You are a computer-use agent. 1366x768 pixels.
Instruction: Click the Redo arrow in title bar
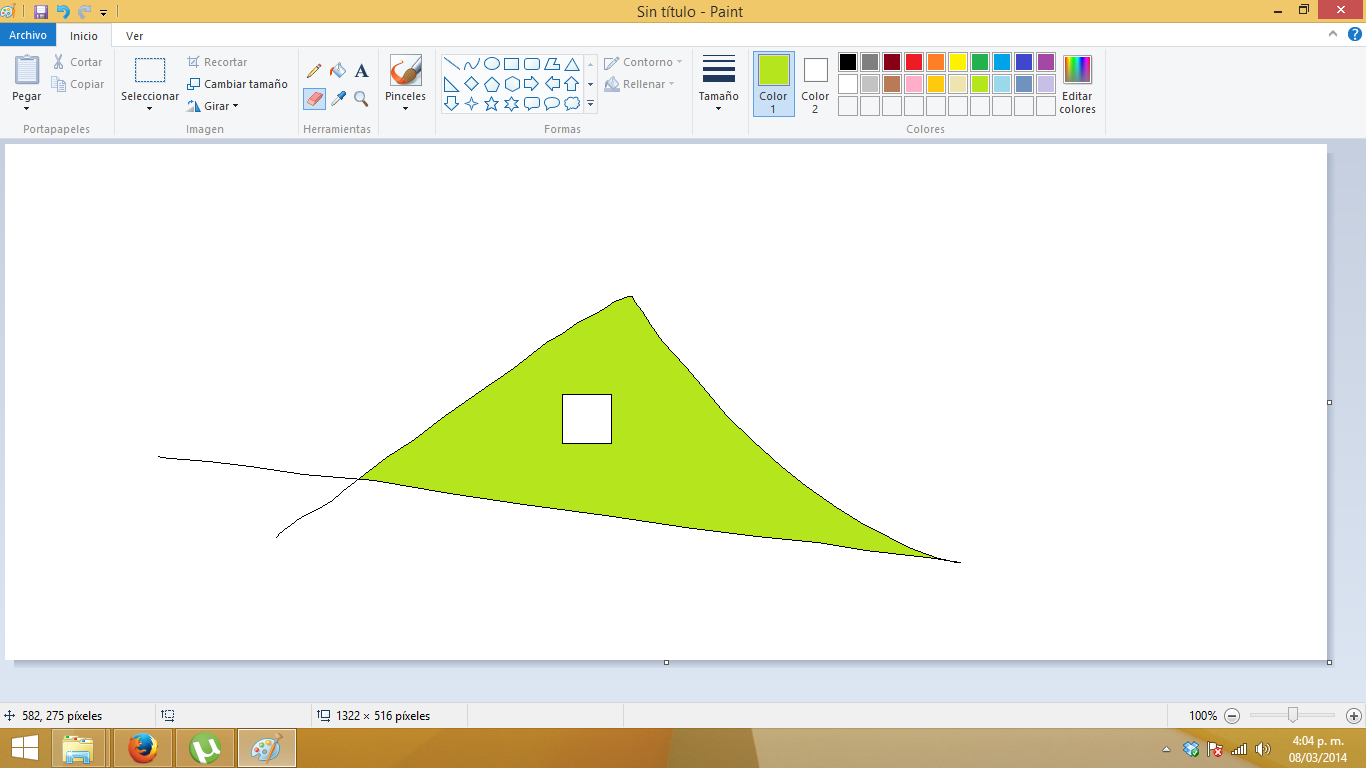[x=84, y=12]
